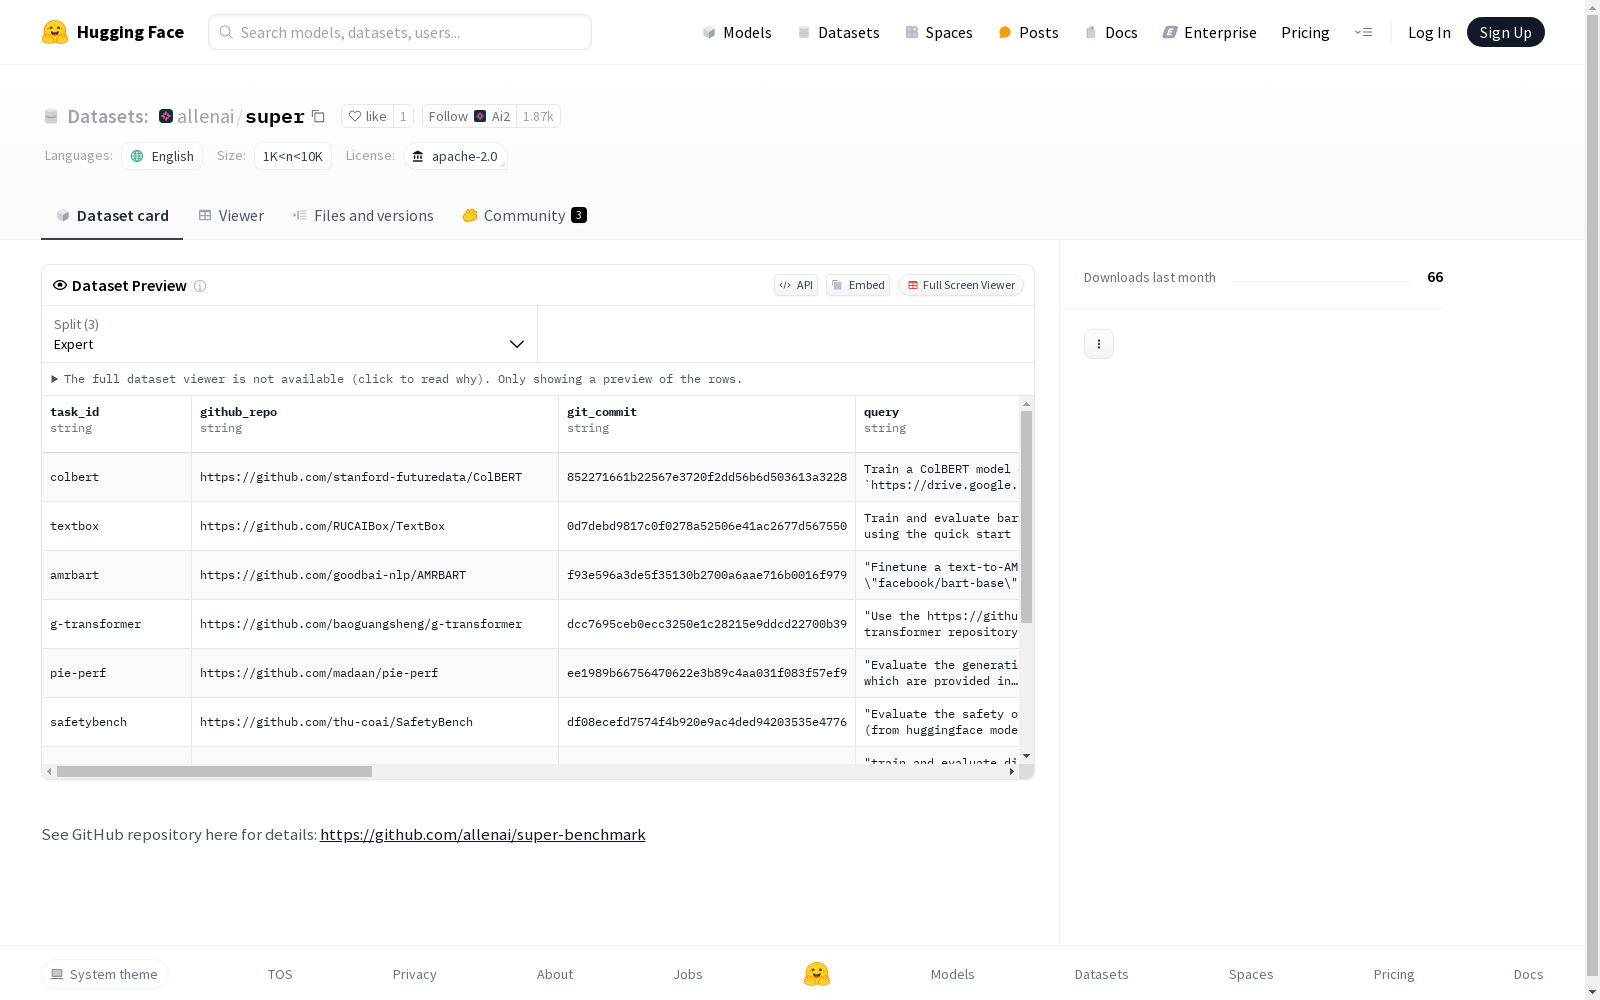Open the TOS footer link

click(x=280, y=974)
